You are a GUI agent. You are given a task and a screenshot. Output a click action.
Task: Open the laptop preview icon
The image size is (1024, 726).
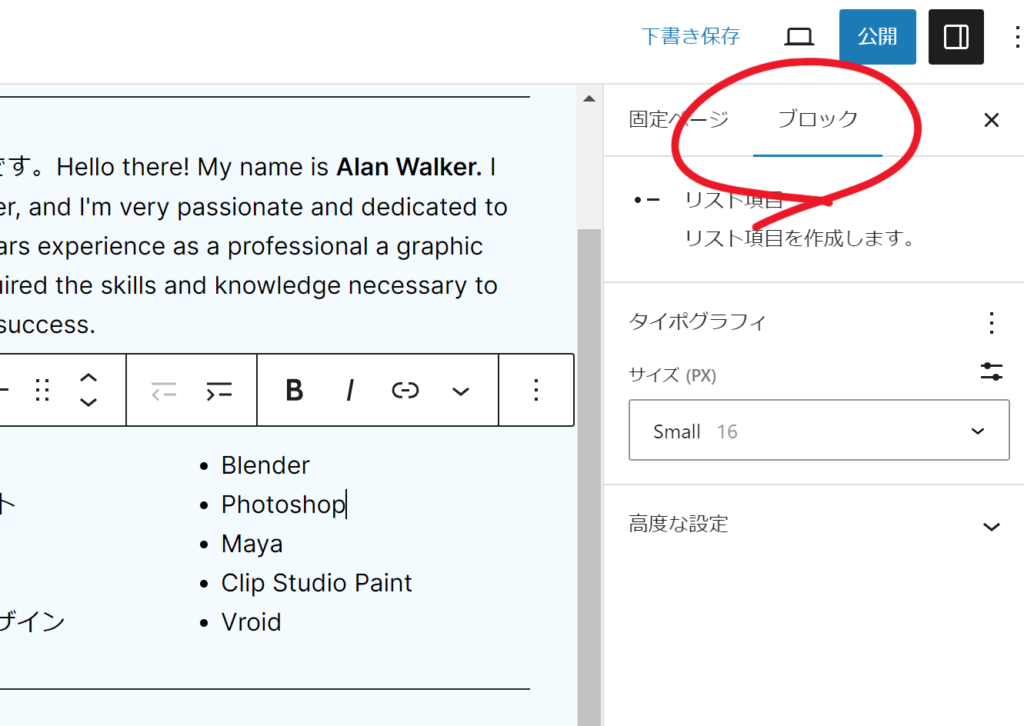[798, 37]
